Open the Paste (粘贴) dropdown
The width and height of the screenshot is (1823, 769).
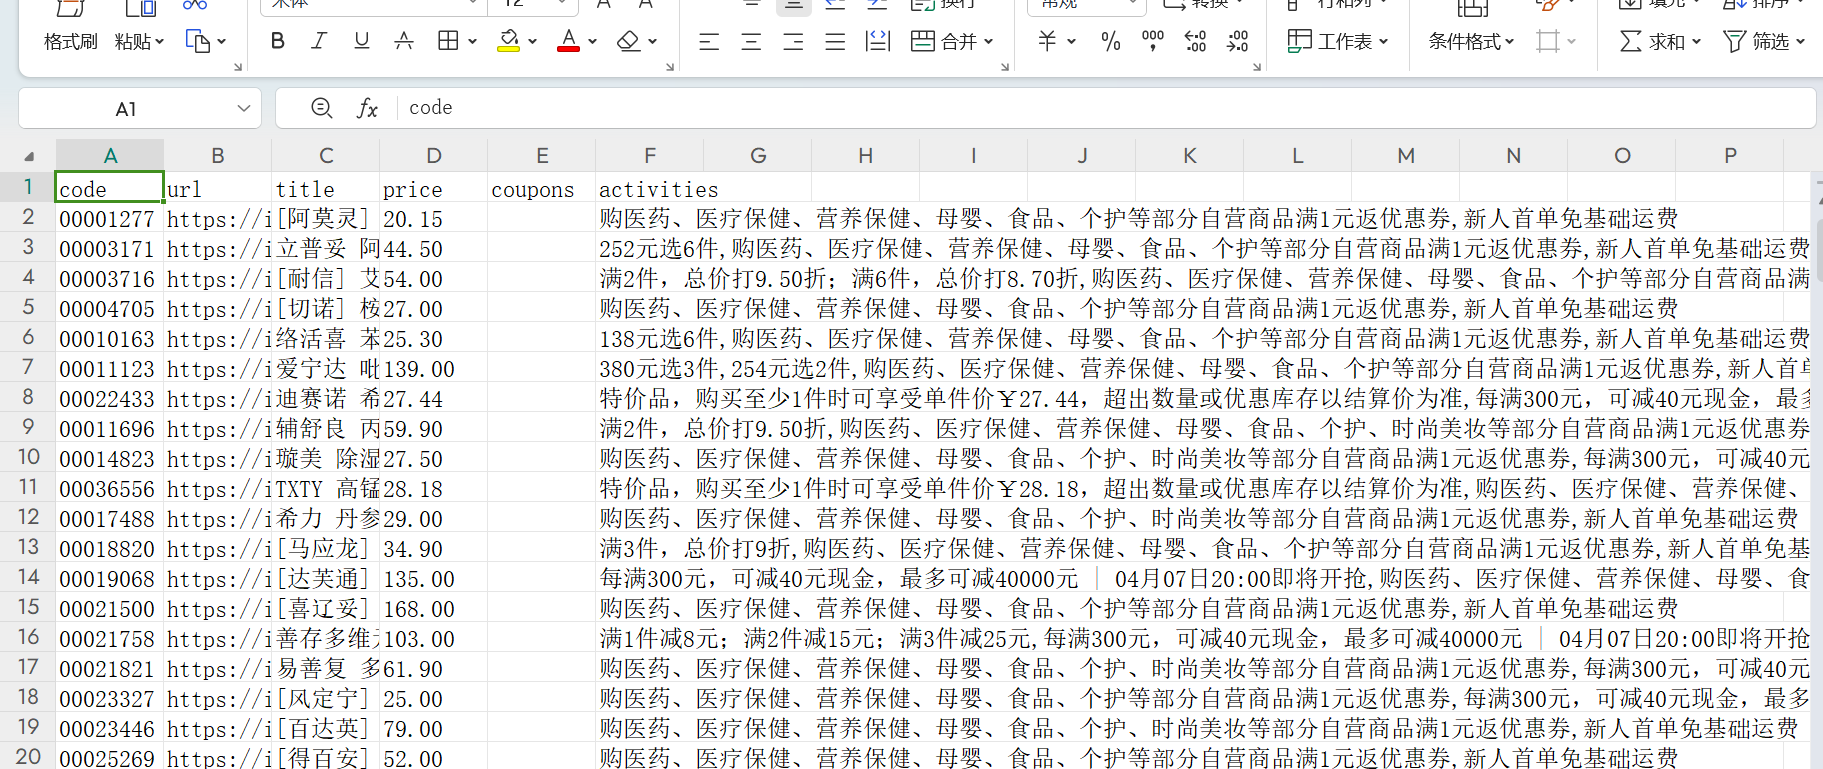(x=139, y=42)
